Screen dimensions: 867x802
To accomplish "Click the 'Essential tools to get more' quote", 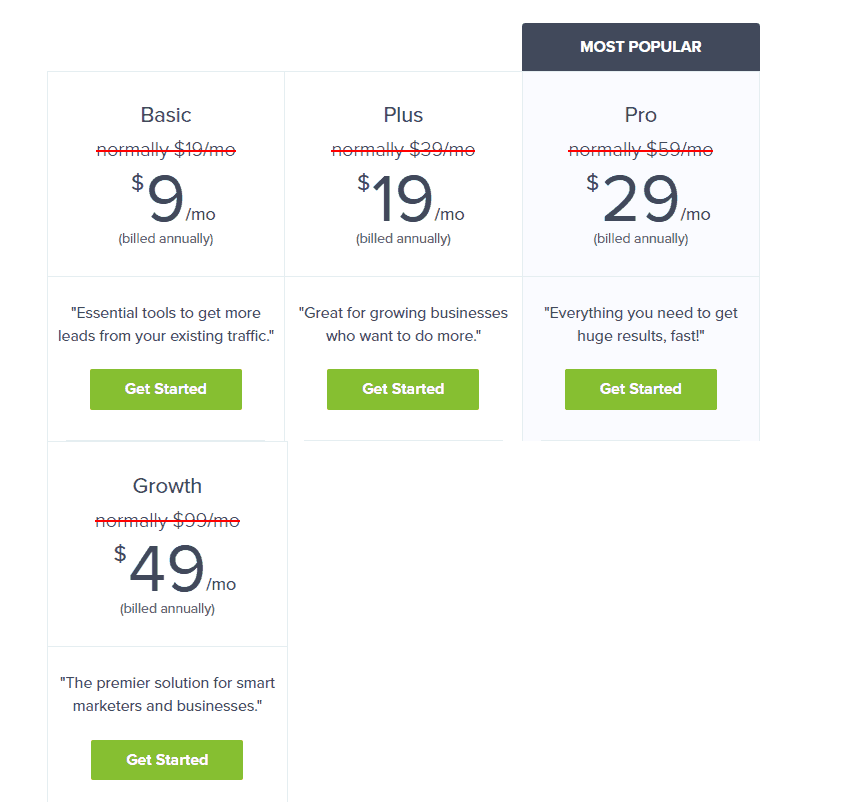I will click(166, 325).
